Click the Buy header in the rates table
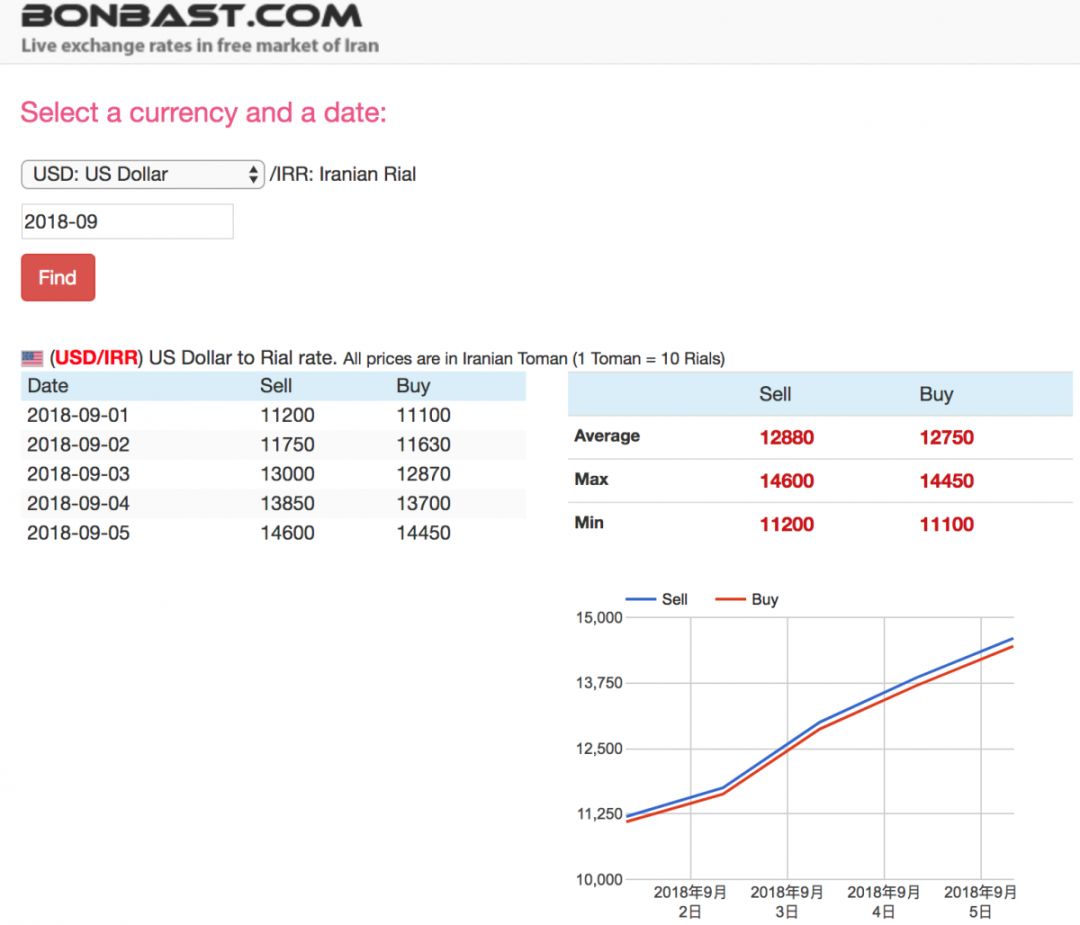The height and width of the screenshot is (925, 1080). (413, 386)
